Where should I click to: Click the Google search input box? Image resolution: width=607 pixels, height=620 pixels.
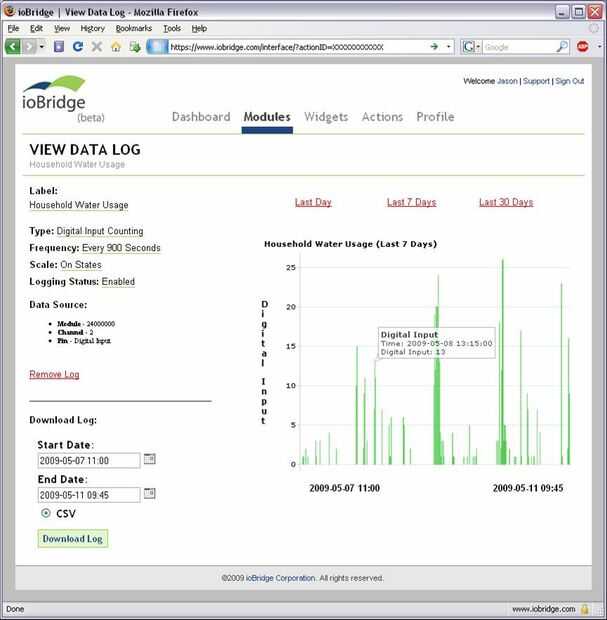click(x=519, y=47)
